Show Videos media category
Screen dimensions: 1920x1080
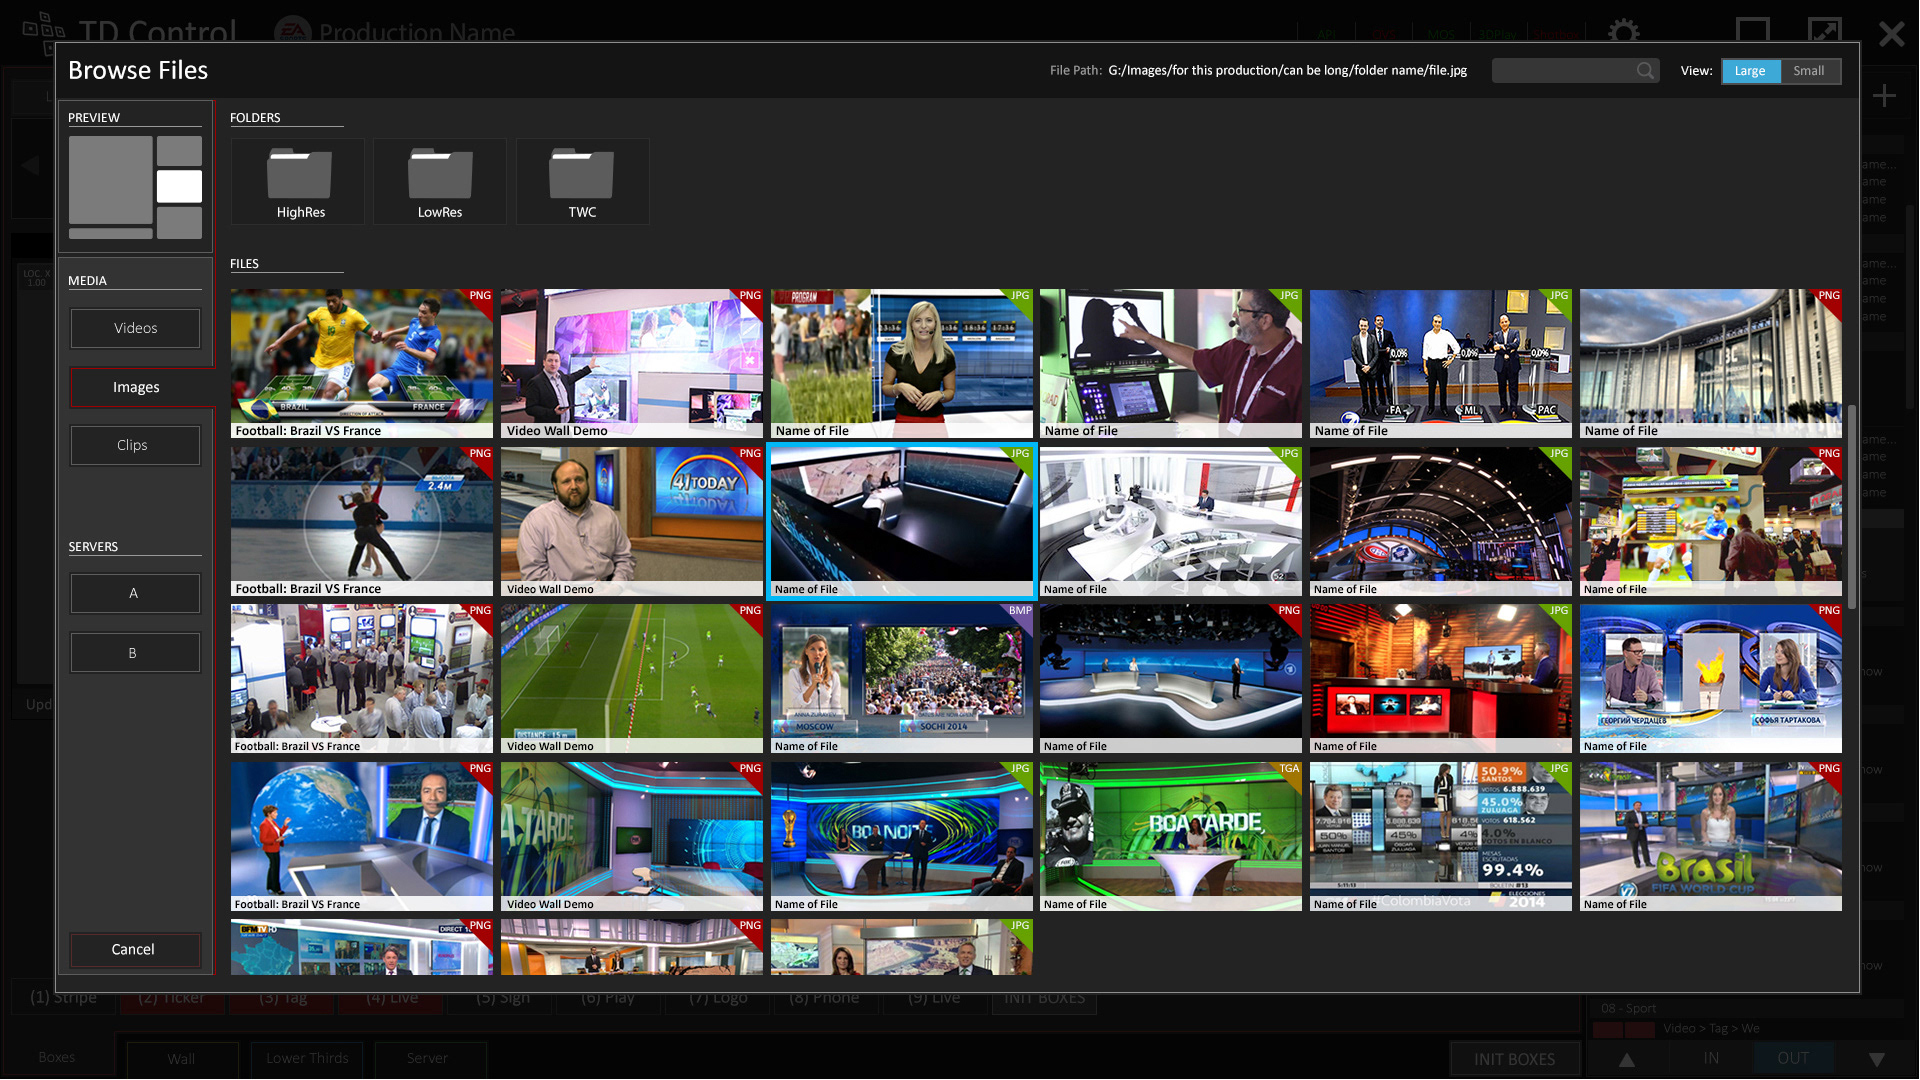click(x=135, y=328)
